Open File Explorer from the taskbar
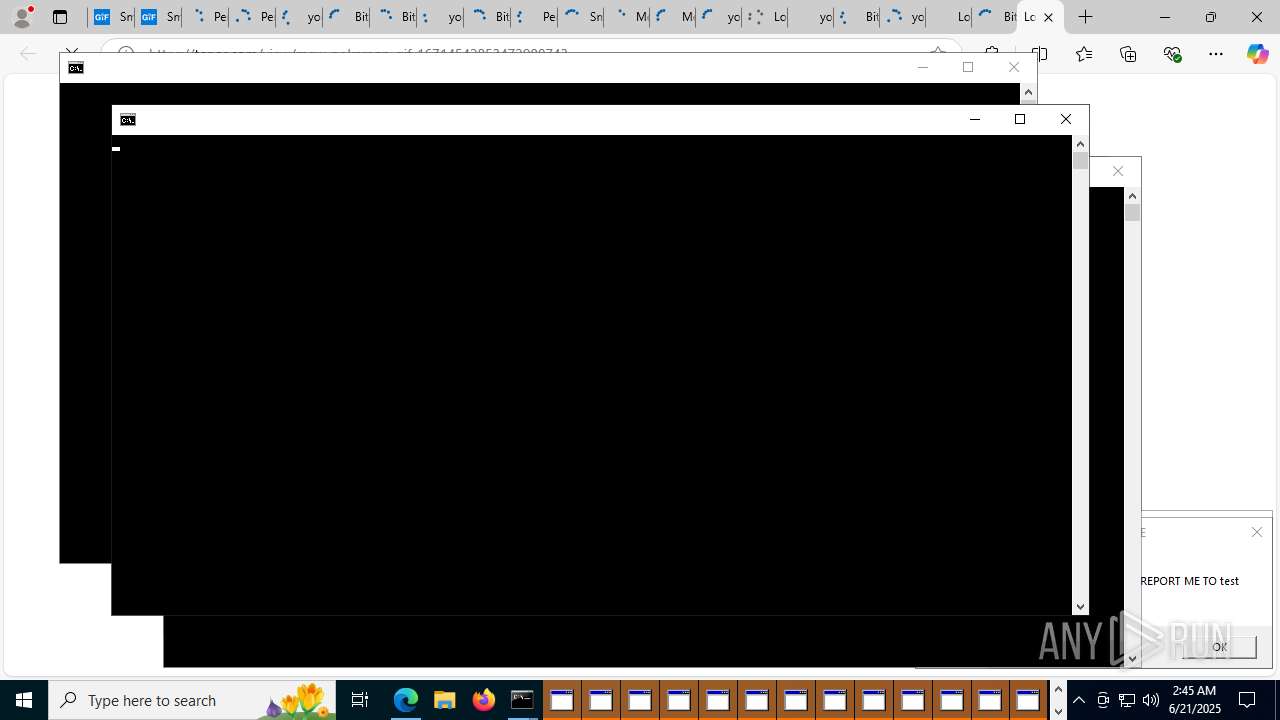The height and width of the screenshot is (720, 1280). (445, 700)
